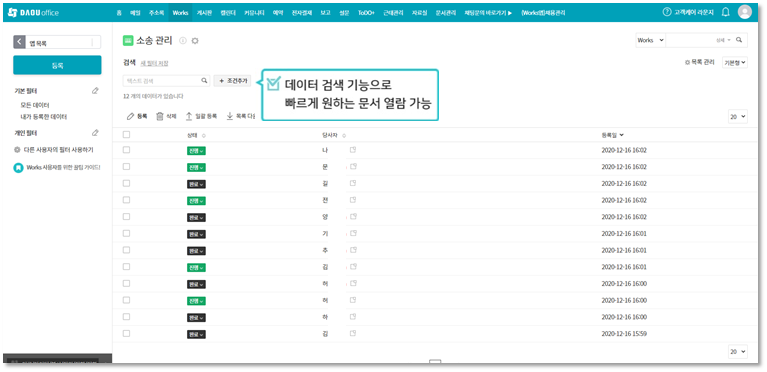Click the DAOU office logo
The height and width of the screenshot is (372, 767).
[x=33, y=13]
